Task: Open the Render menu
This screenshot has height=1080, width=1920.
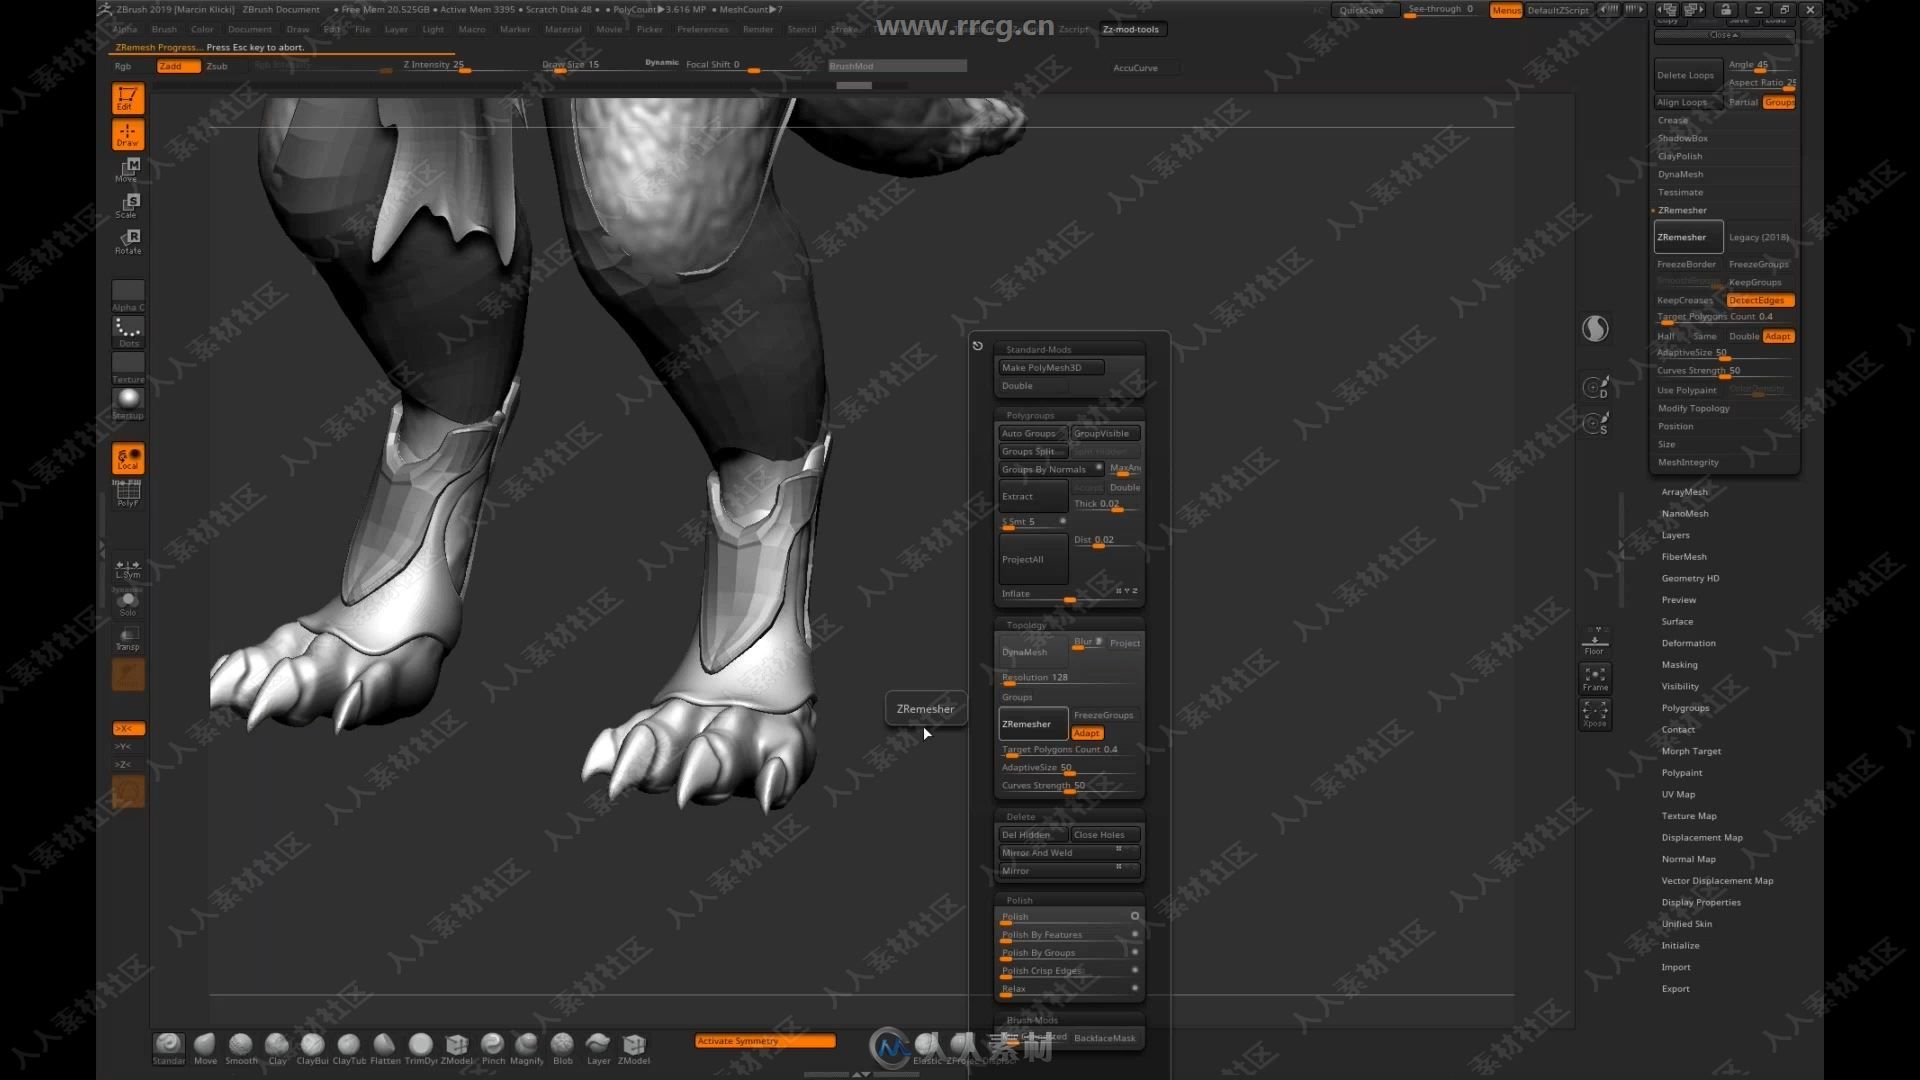Action: pyautogui.click(x=758, y=29)
